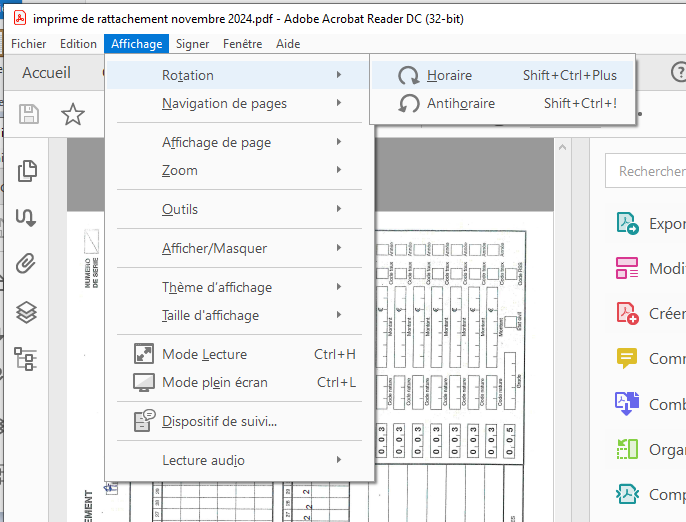
Task: Expand the Navigation de pages submenu arrow
Action: (339, 103)
